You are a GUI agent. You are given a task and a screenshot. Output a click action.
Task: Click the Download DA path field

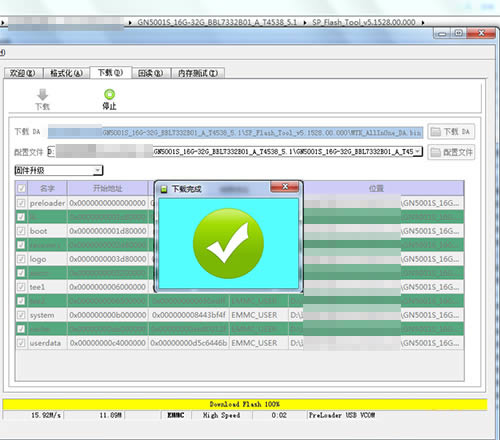click(x=235, y=132)
